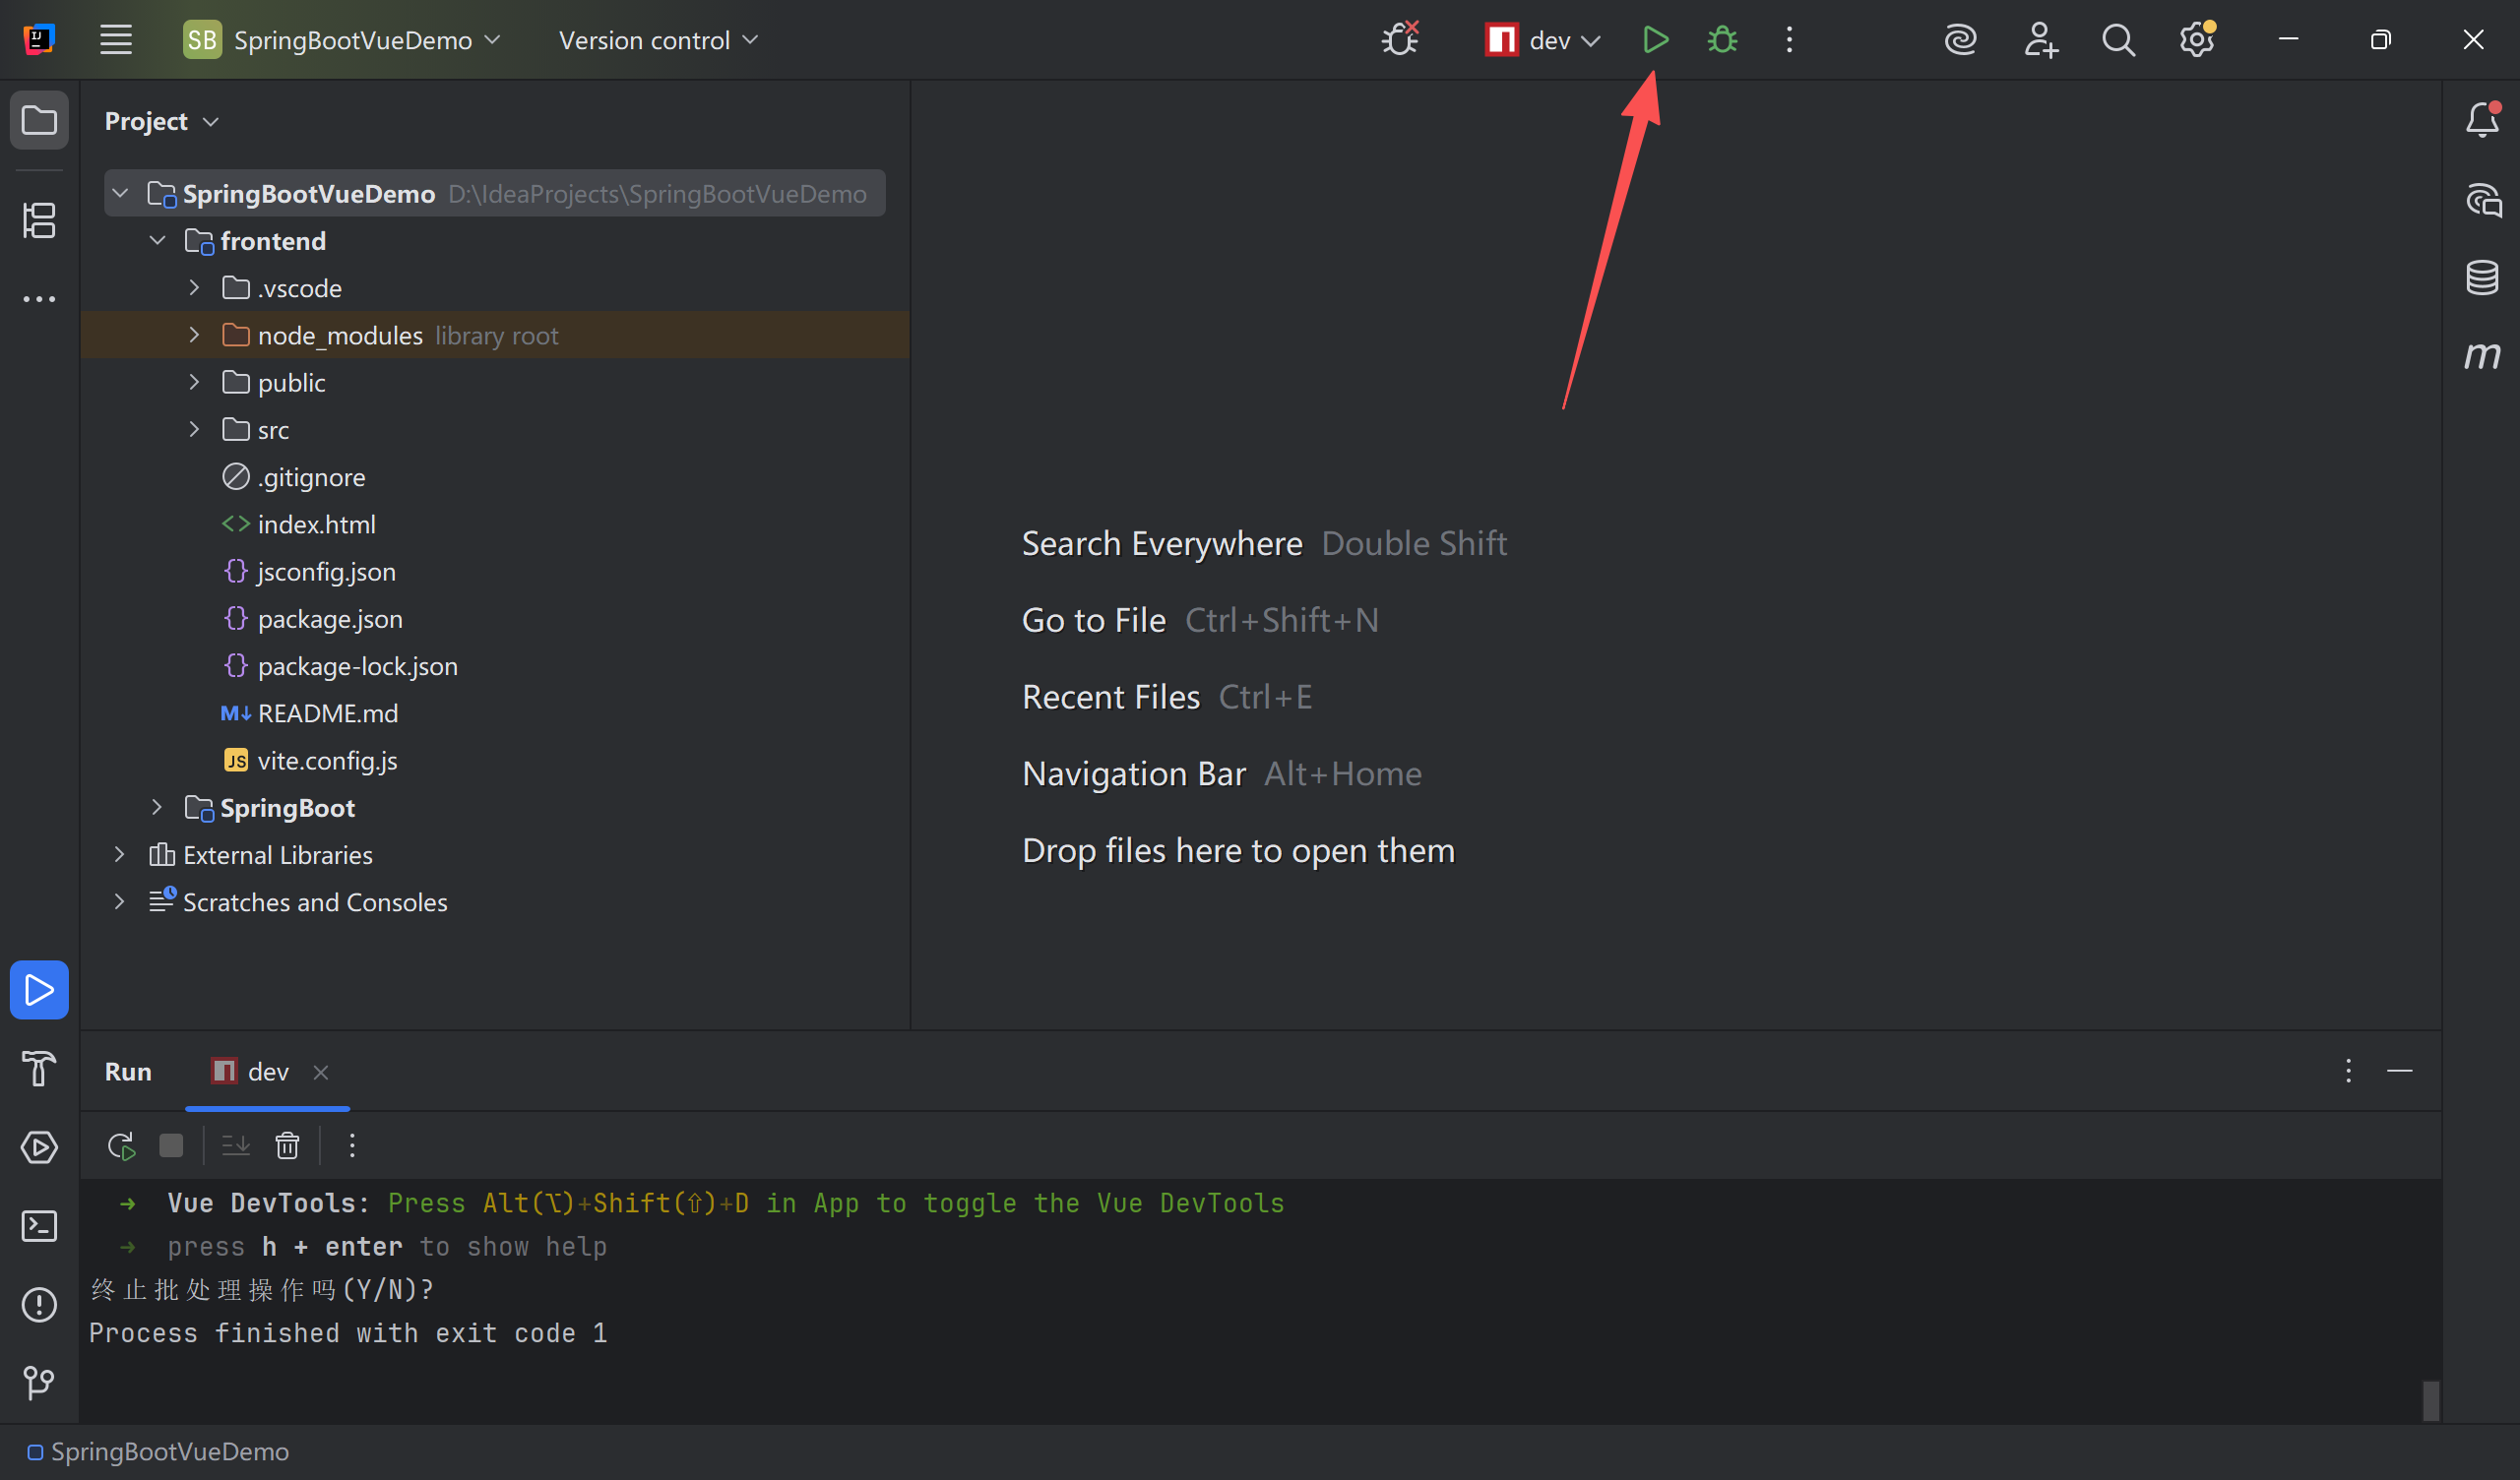Screen dimensions: 2520x1480
Task: Open the Terminal tool window
Action: tap(39, 1226)
